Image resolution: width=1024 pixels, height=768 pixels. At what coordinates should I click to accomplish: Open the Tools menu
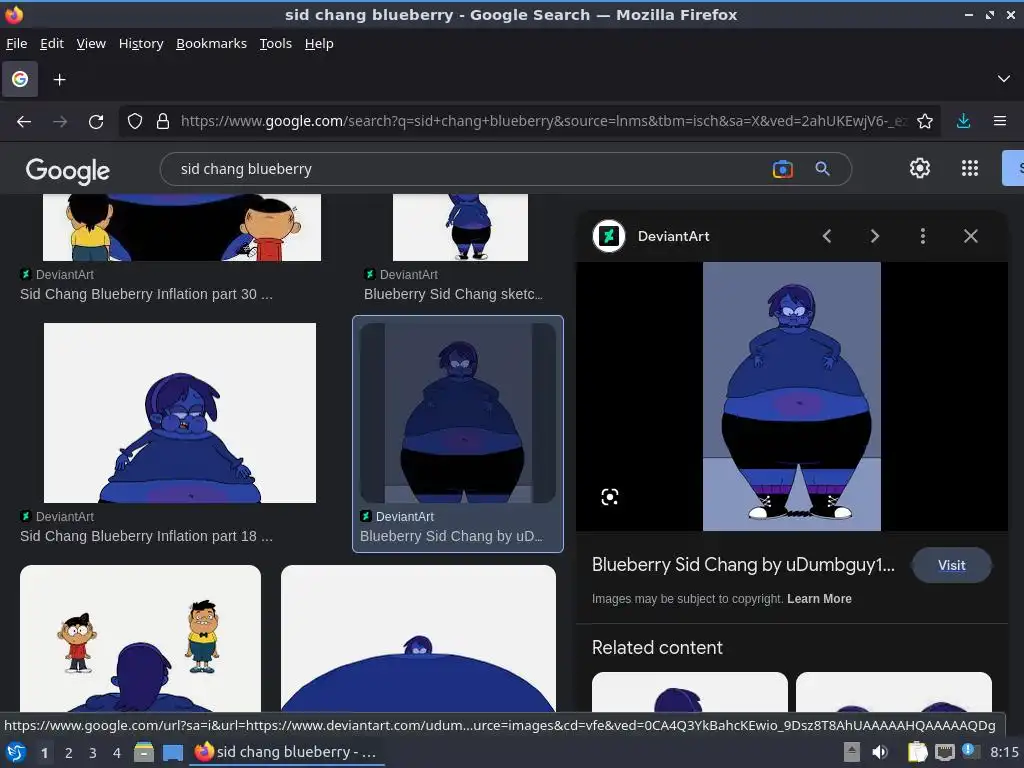tap(276, 44)
